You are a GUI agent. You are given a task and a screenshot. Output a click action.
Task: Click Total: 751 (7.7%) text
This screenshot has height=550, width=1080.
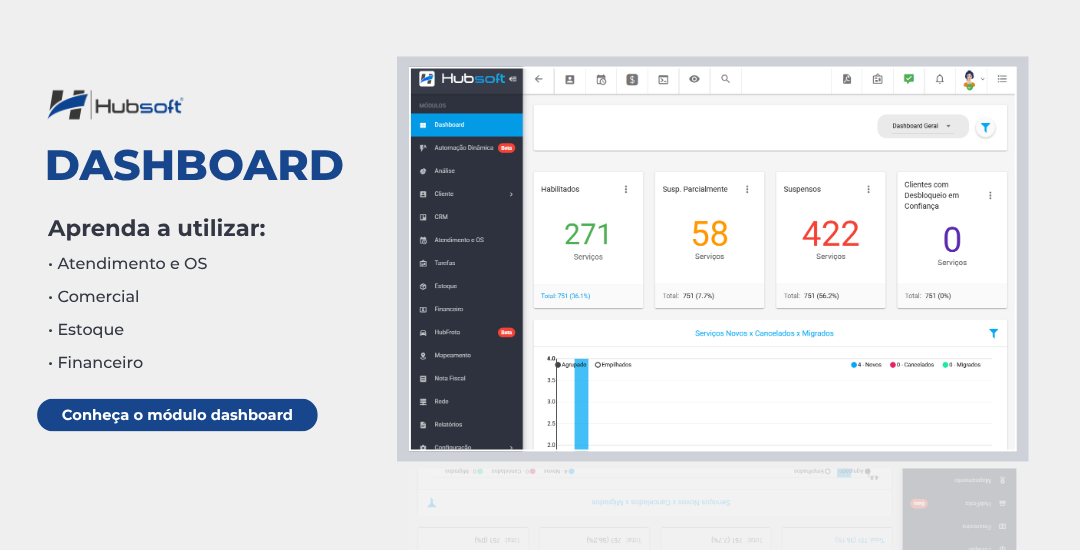click(x=688, y=296)
